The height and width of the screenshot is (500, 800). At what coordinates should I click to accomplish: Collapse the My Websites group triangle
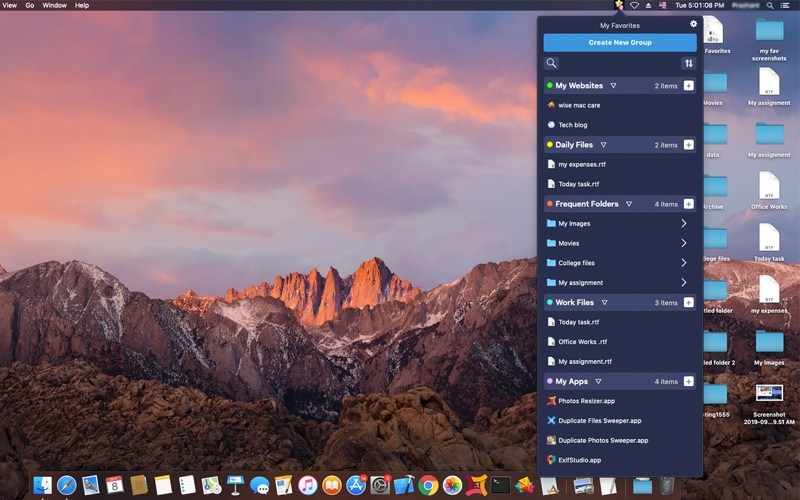point(613,86)
